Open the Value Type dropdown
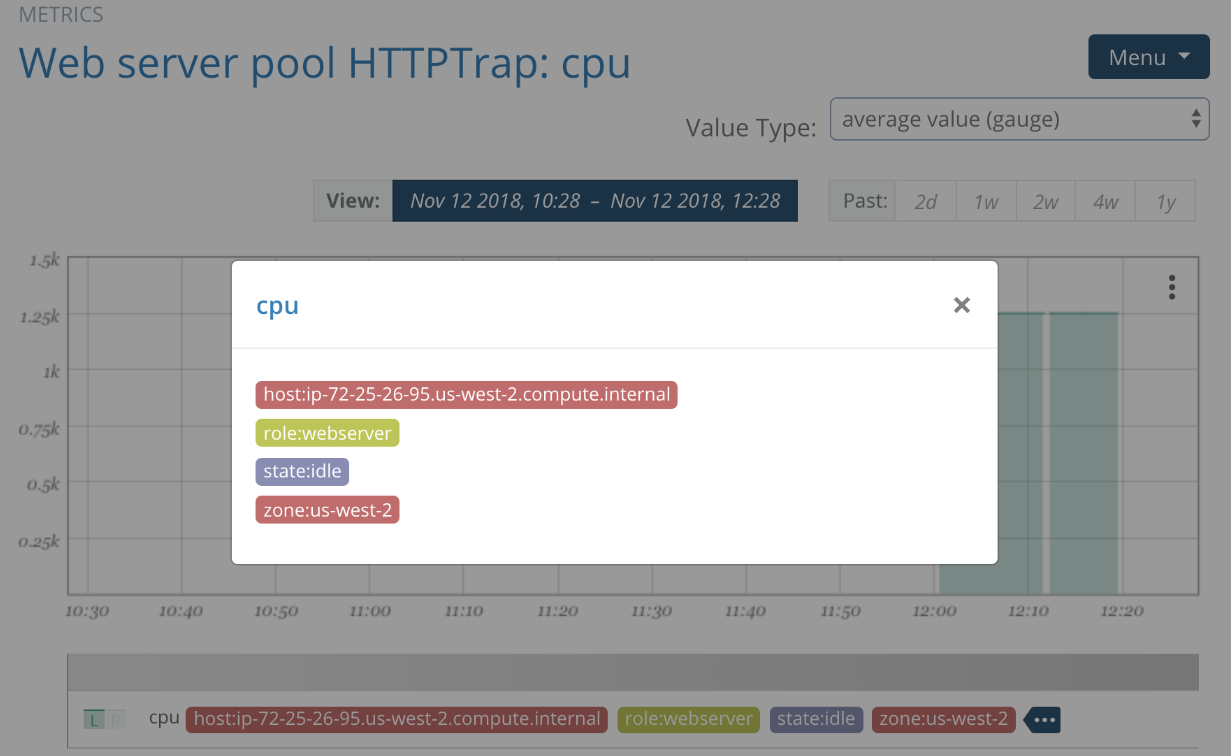Viewport: 1231px width, 756px height. click(x=1019, y=118)
